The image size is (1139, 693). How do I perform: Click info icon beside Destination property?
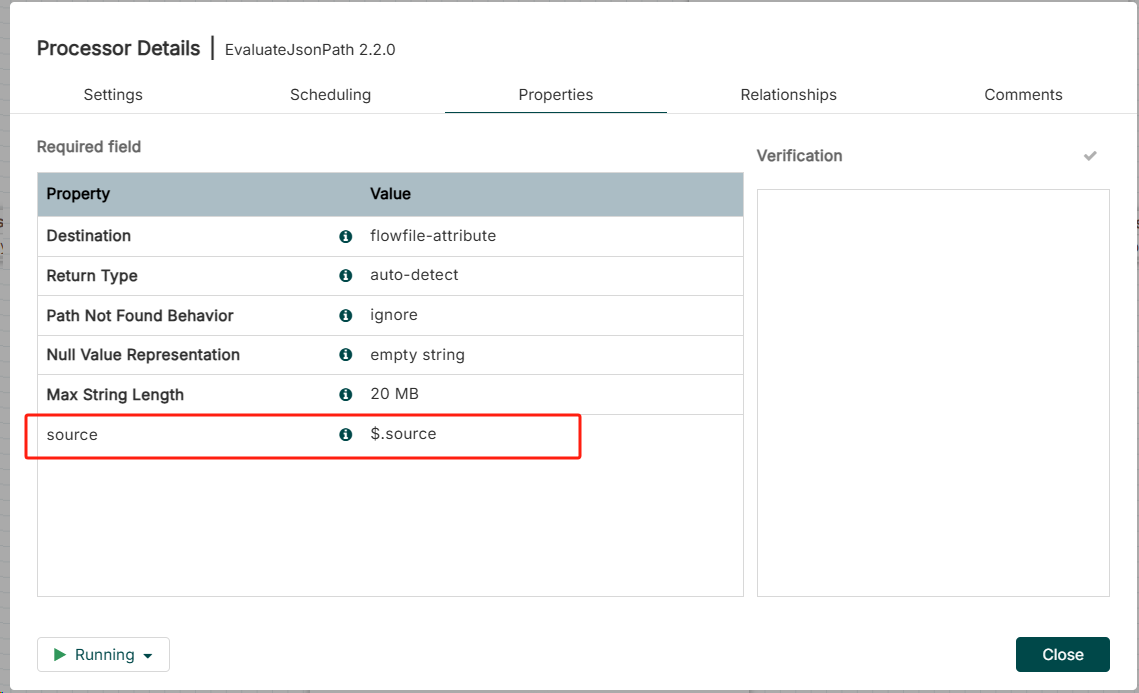346,236
